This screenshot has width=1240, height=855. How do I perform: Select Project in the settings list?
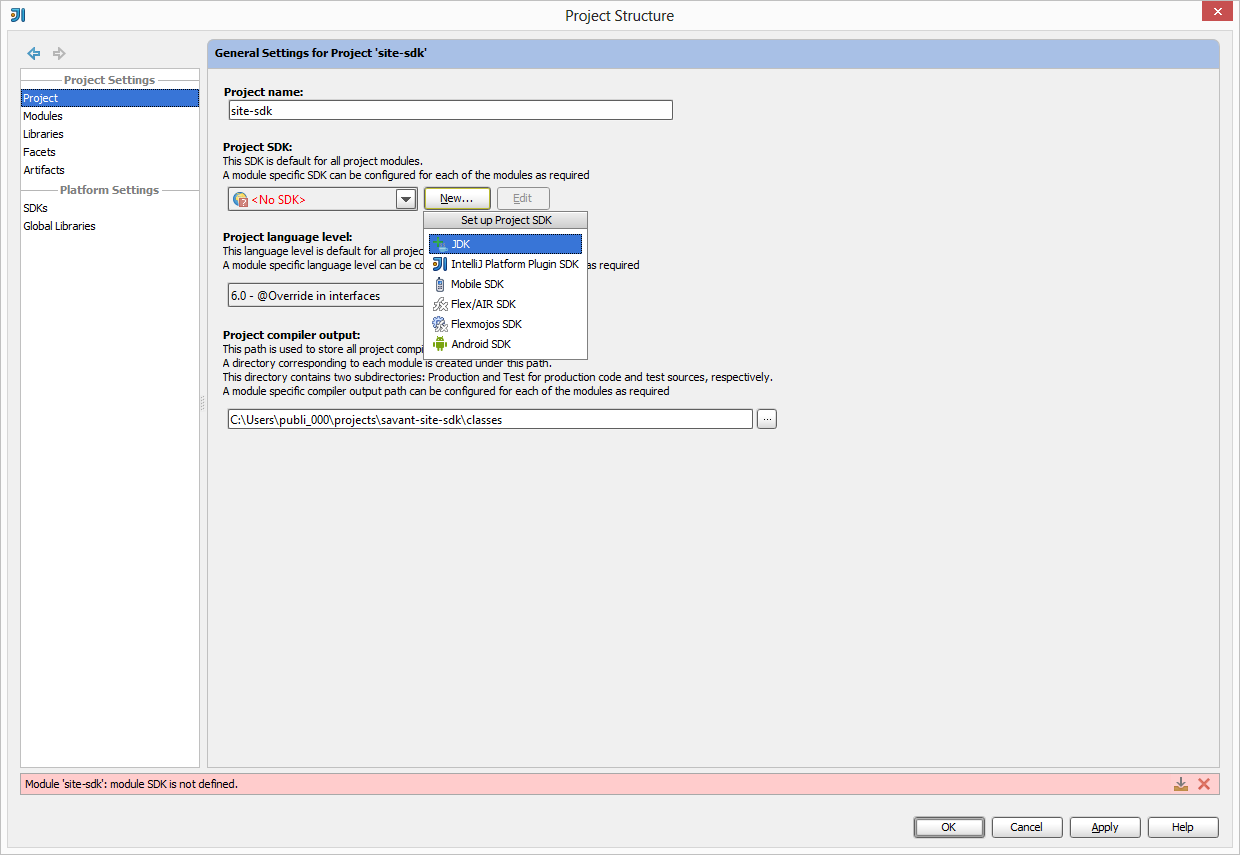click(110, 98)
